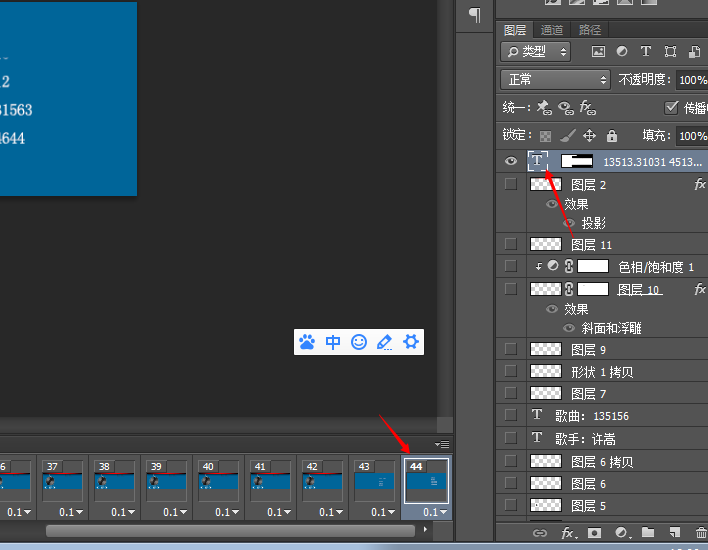
Task: Filter layers by text type
Action: pos(646,51)
